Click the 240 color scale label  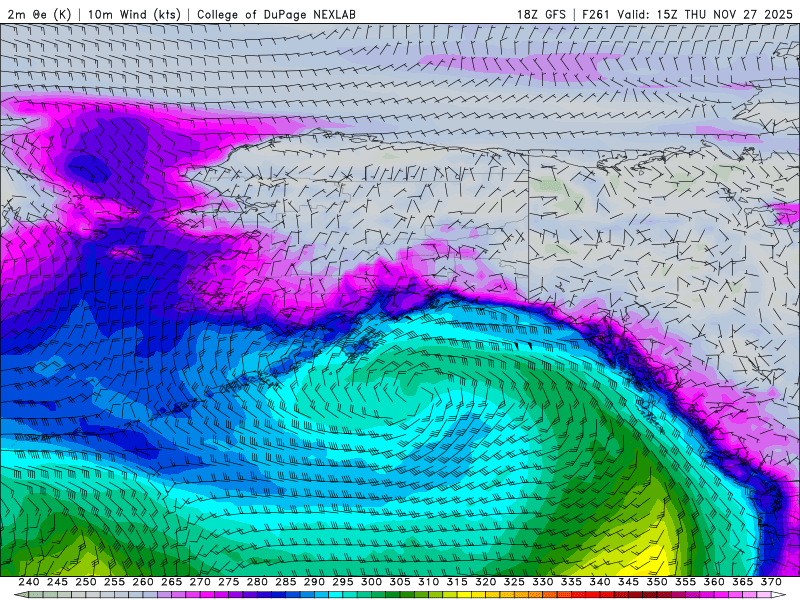29,582
